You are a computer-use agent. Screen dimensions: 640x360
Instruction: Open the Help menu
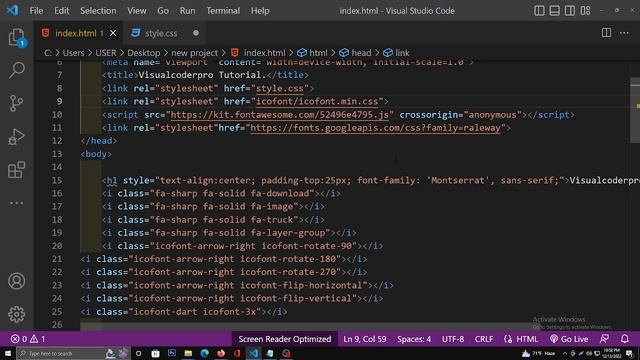coord(260,11)
